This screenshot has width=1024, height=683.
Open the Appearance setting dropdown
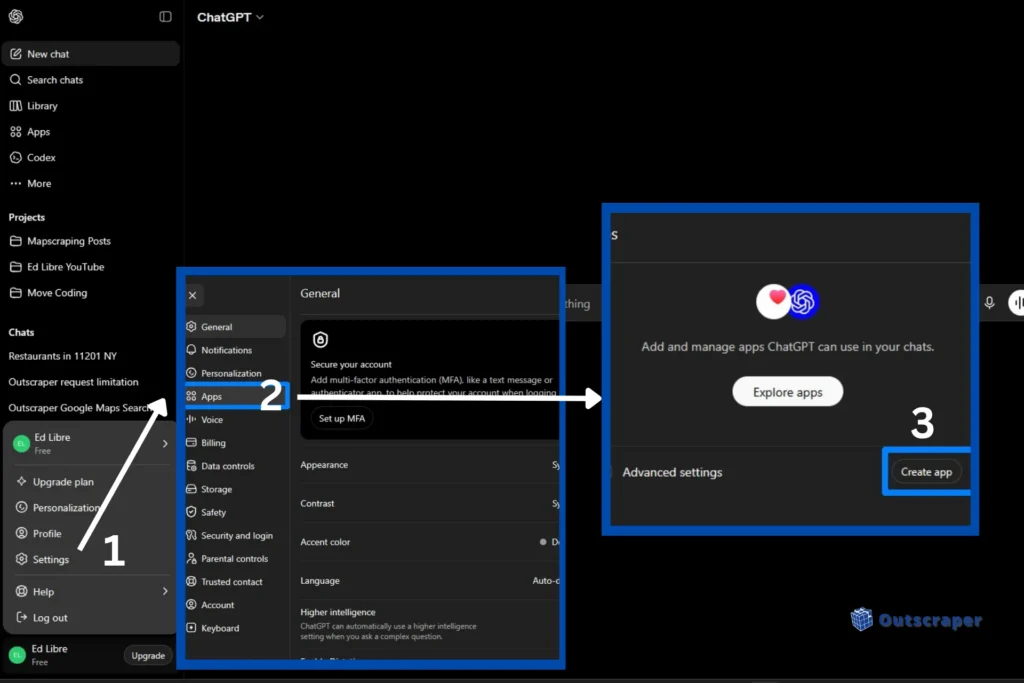(x=555, y=465)
